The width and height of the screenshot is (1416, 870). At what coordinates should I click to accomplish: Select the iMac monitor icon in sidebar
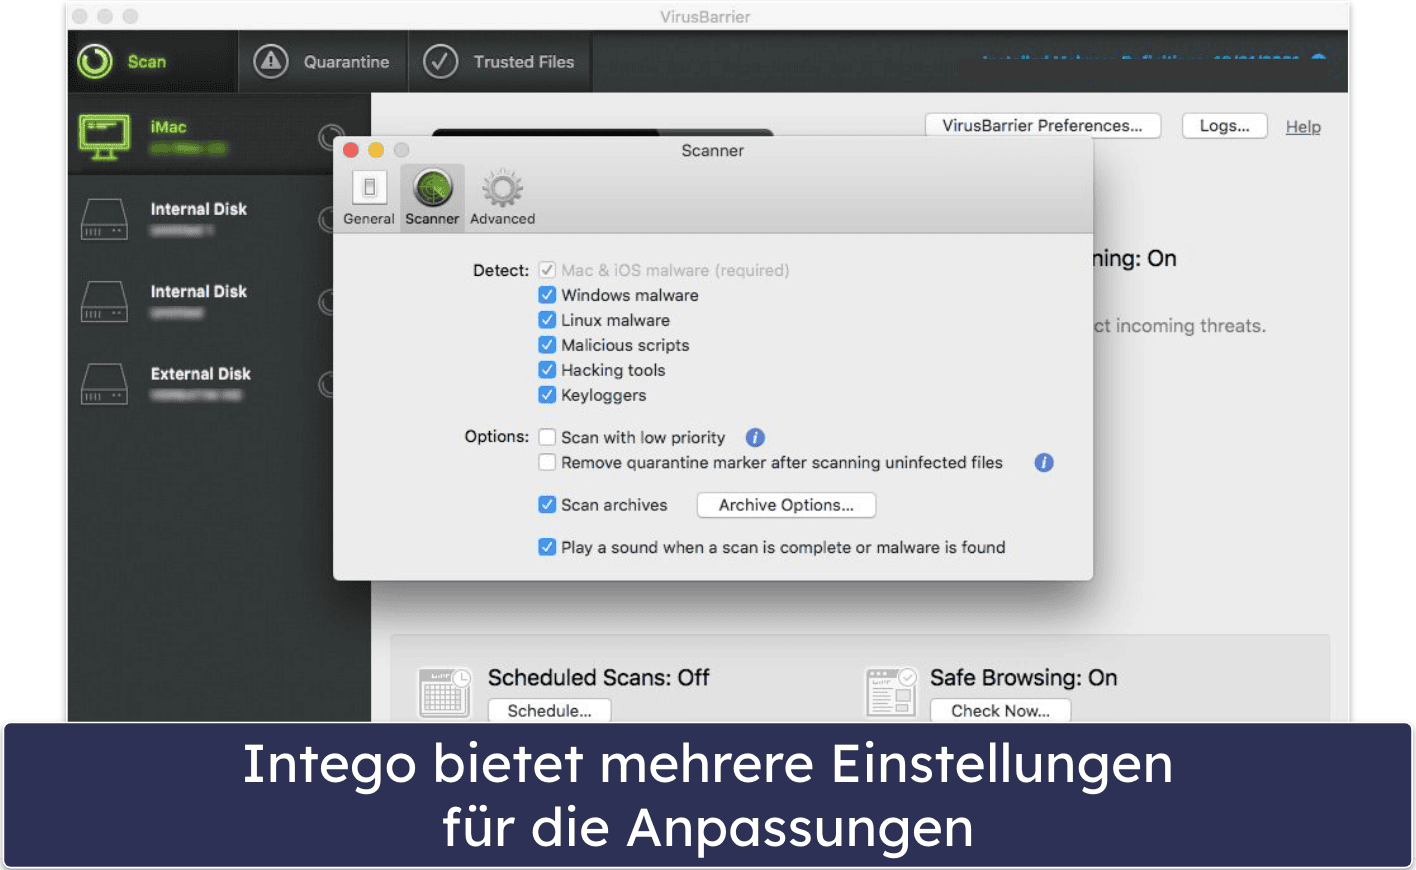[104, 136]
